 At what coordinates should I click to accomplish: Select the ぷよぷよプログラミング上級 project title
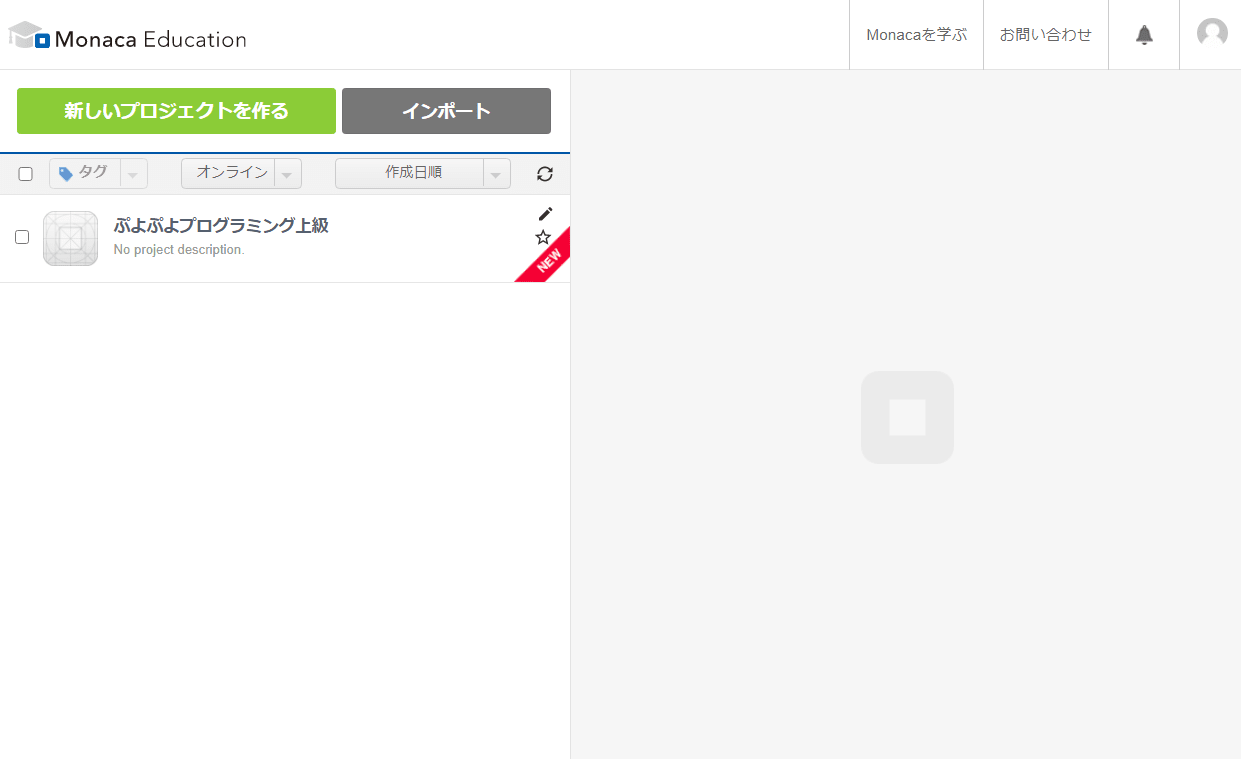click(x=221, y=226)
